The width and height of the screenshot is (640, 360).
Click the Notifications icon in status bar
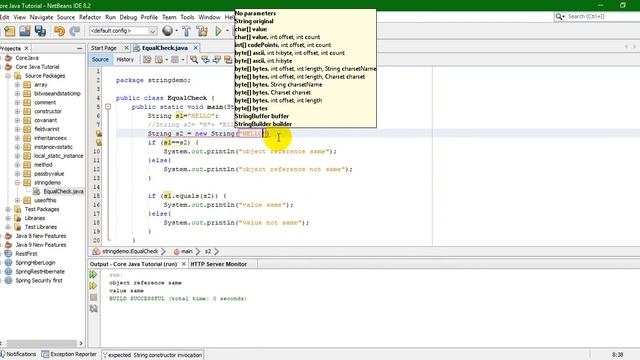coord(3,354)
